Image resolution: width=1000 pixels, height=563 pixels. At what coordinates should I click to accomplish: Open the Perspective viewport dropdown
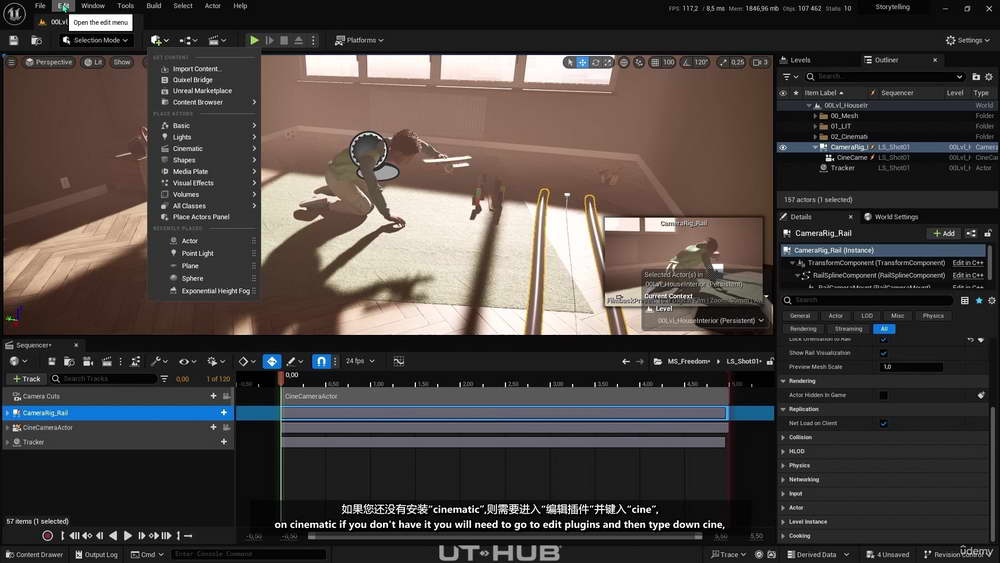pos(49,62)
